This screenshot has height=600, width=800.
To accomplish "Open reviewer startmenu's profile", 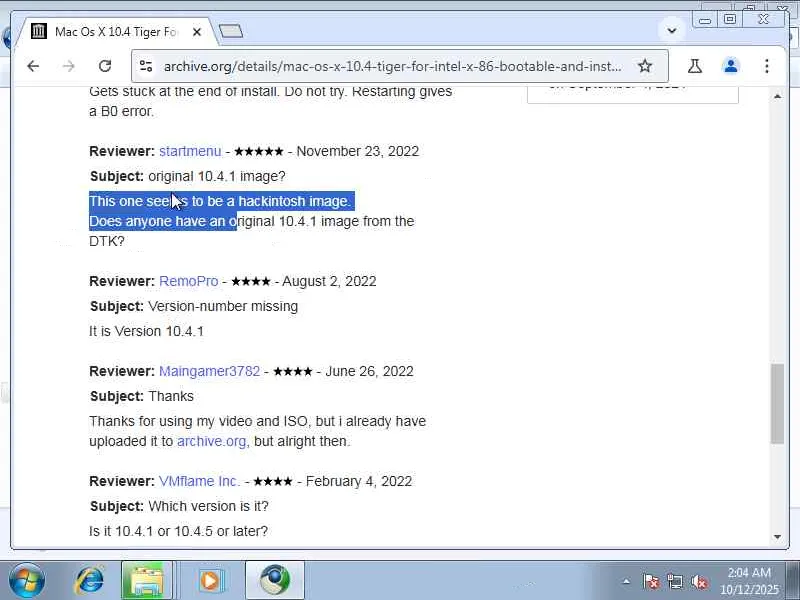I will tap(190, 152).
